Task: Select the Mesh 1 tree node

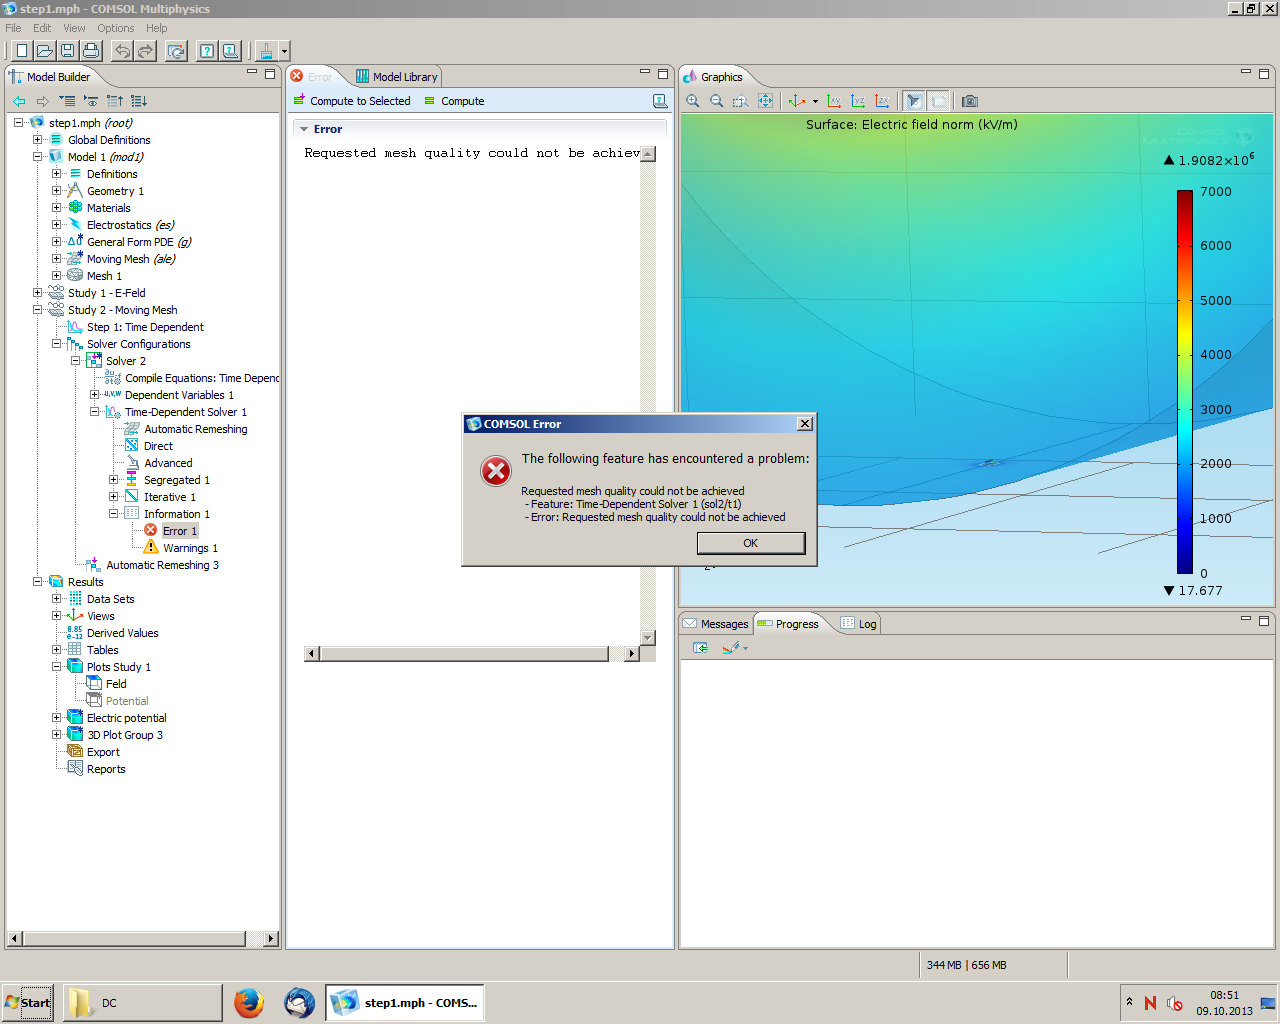Action: [104, 276]
